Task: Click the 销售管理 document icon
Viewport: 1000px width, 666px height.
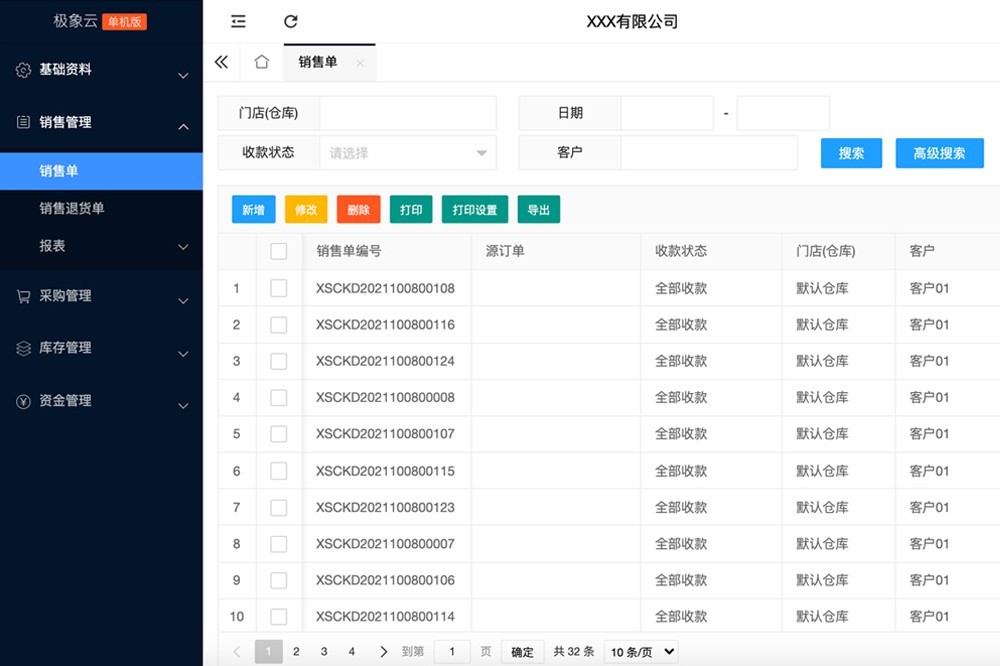Action: point(22,123)
